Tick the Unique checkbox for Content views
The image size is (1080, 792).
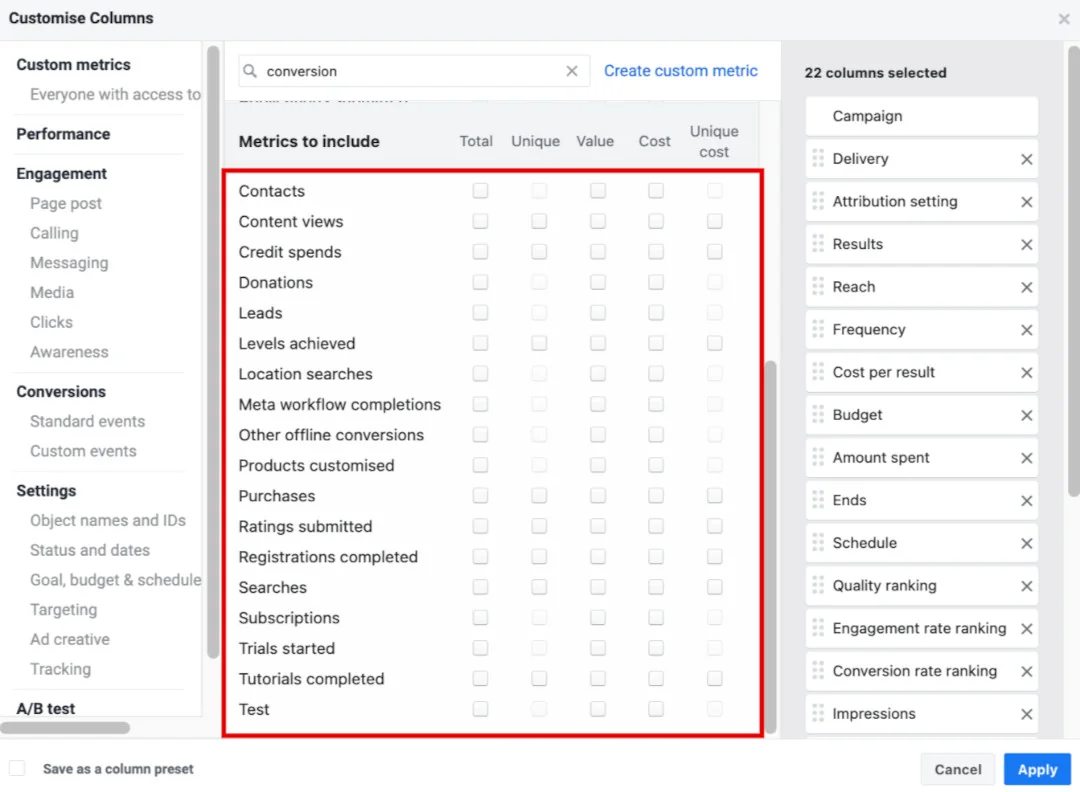539,221
